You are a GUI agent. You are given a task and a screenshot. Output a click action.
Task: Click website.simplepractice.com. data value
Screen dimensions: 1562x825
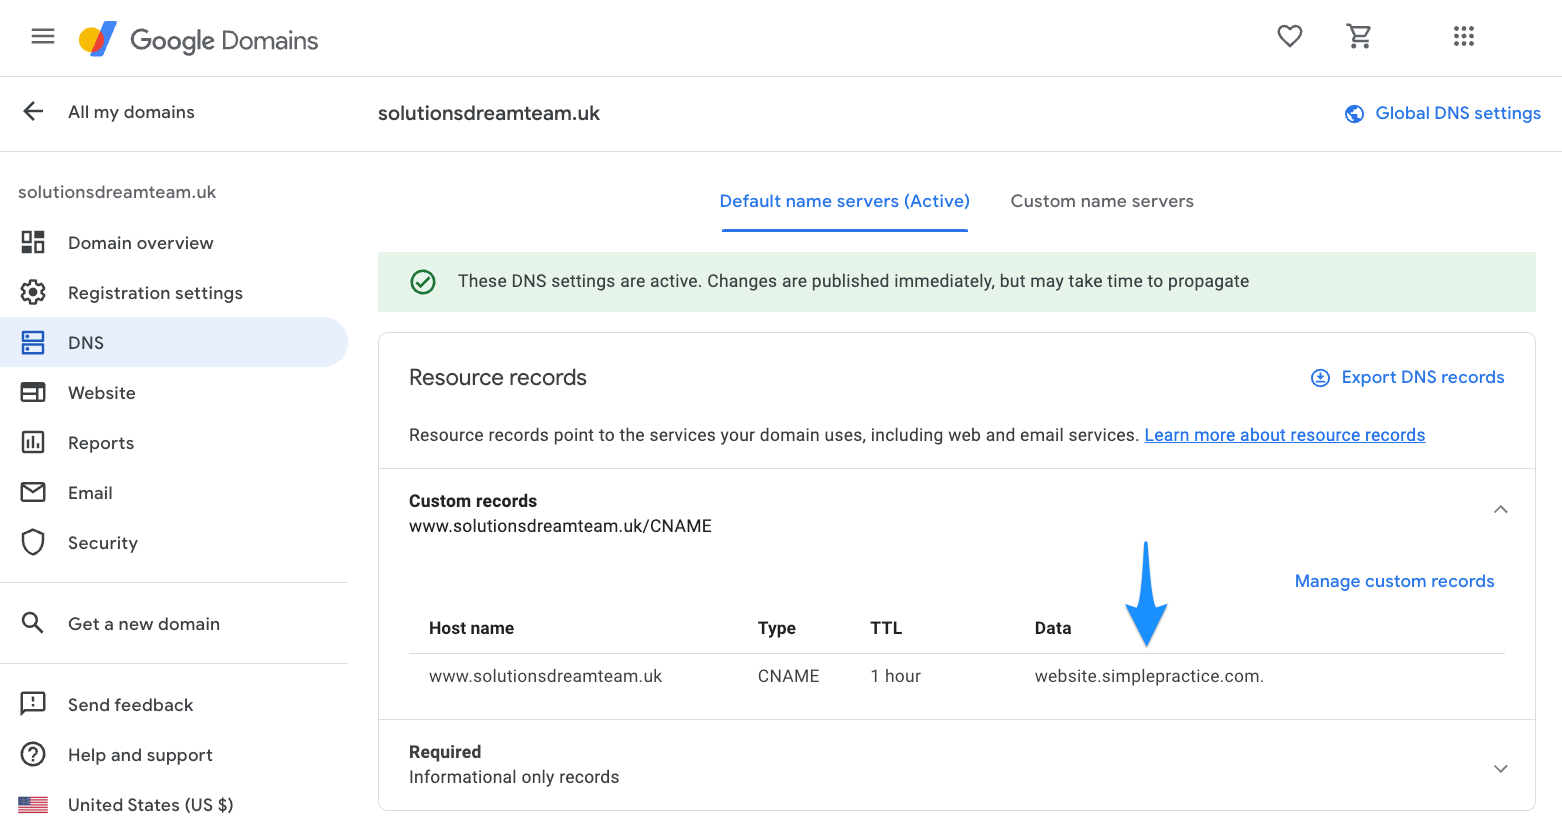coord(1149,676)
